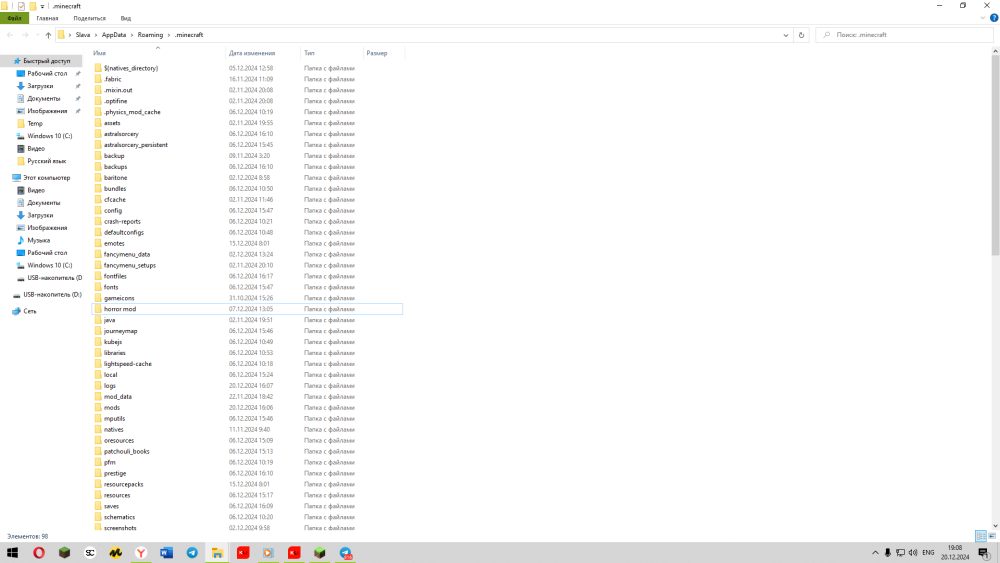Sort by the Дата изменения column header

[x=252, y=53]
